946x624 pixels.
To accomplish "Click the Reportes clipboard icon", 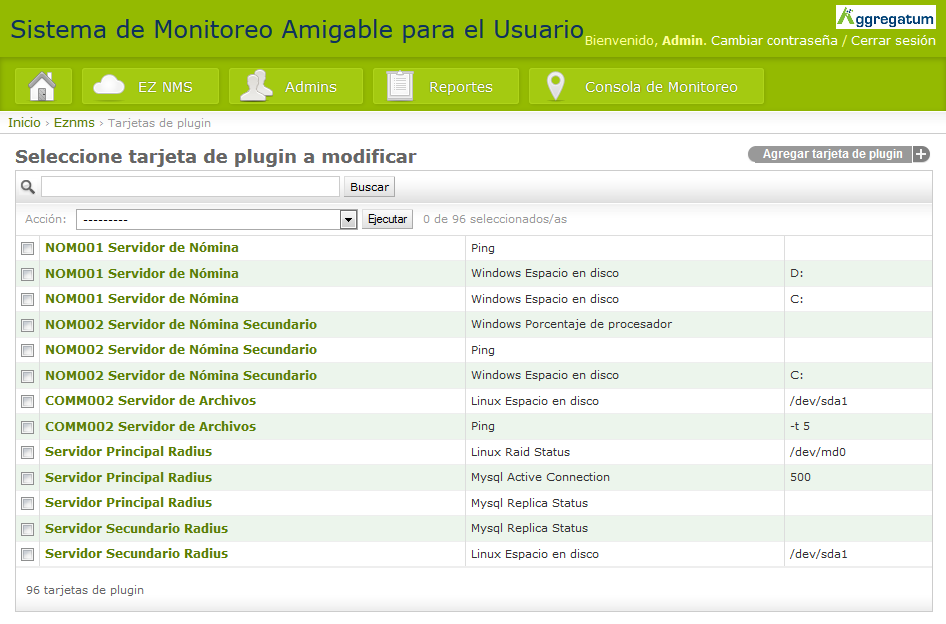I will 400,87.
